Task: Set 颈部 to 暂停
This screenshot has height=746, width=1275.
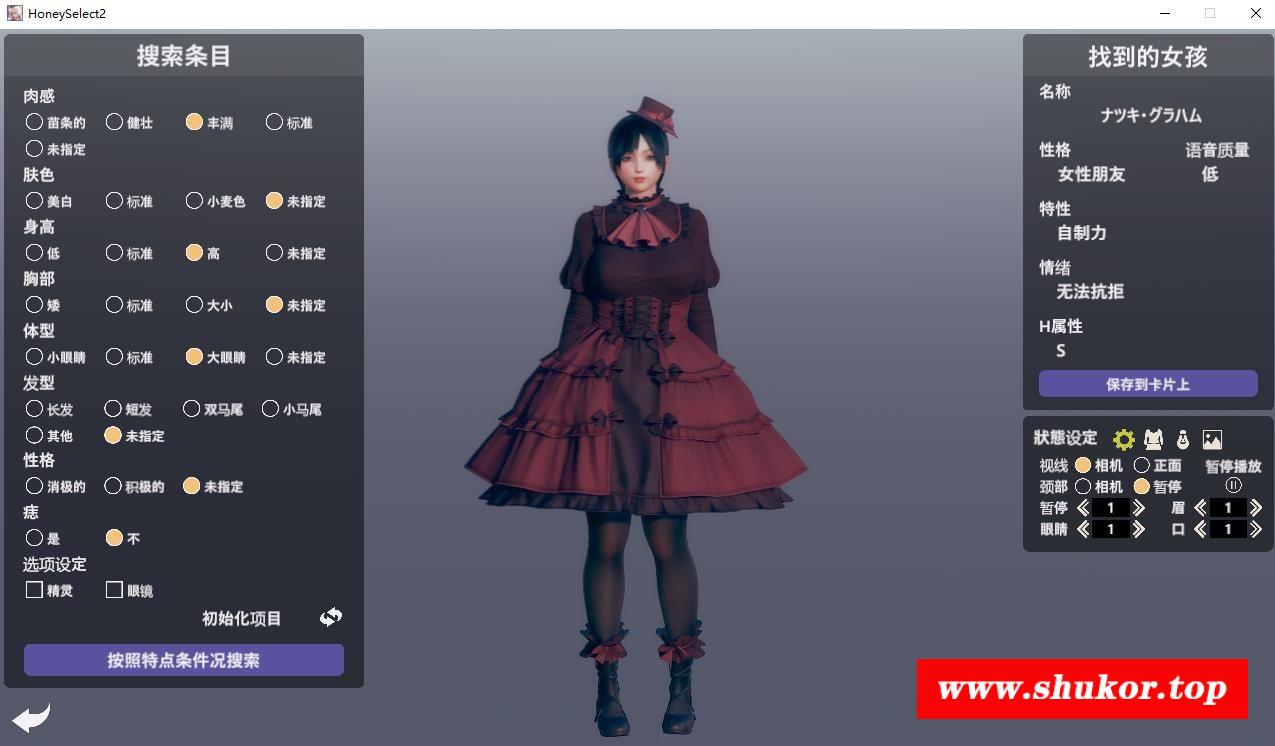Action: 1142,486
